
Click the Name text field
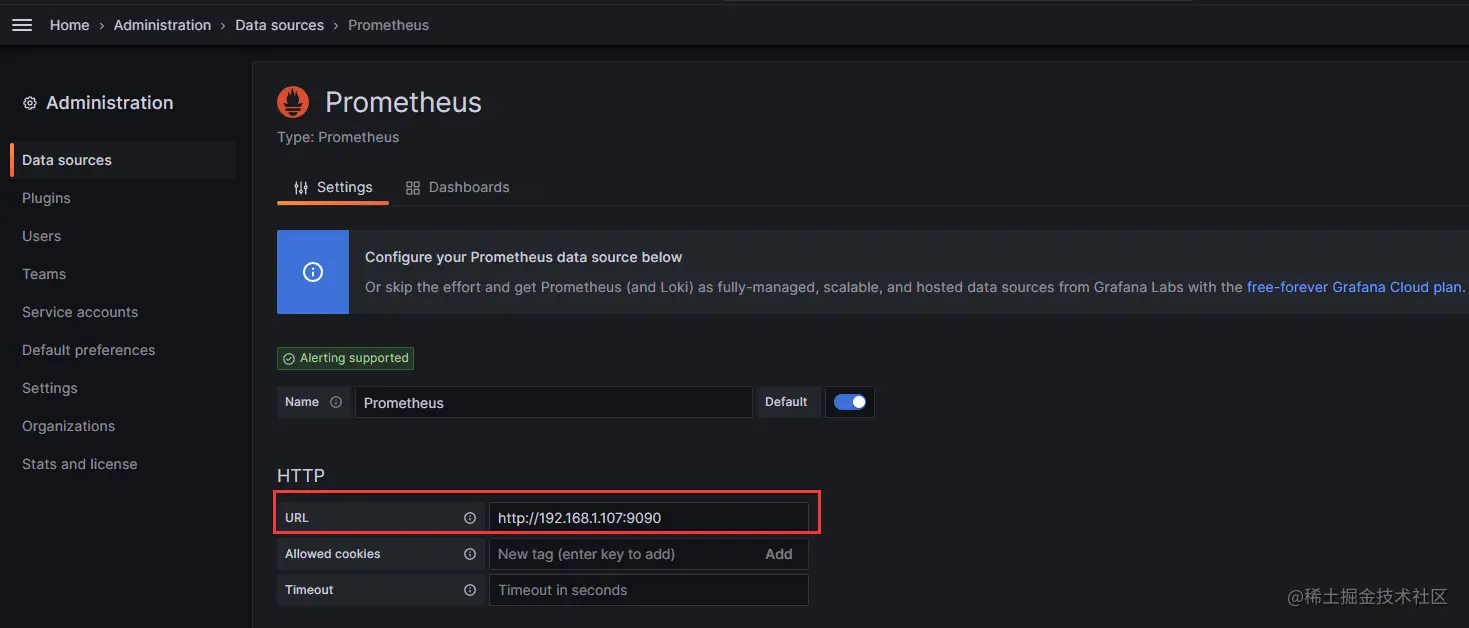pos(553,402)
